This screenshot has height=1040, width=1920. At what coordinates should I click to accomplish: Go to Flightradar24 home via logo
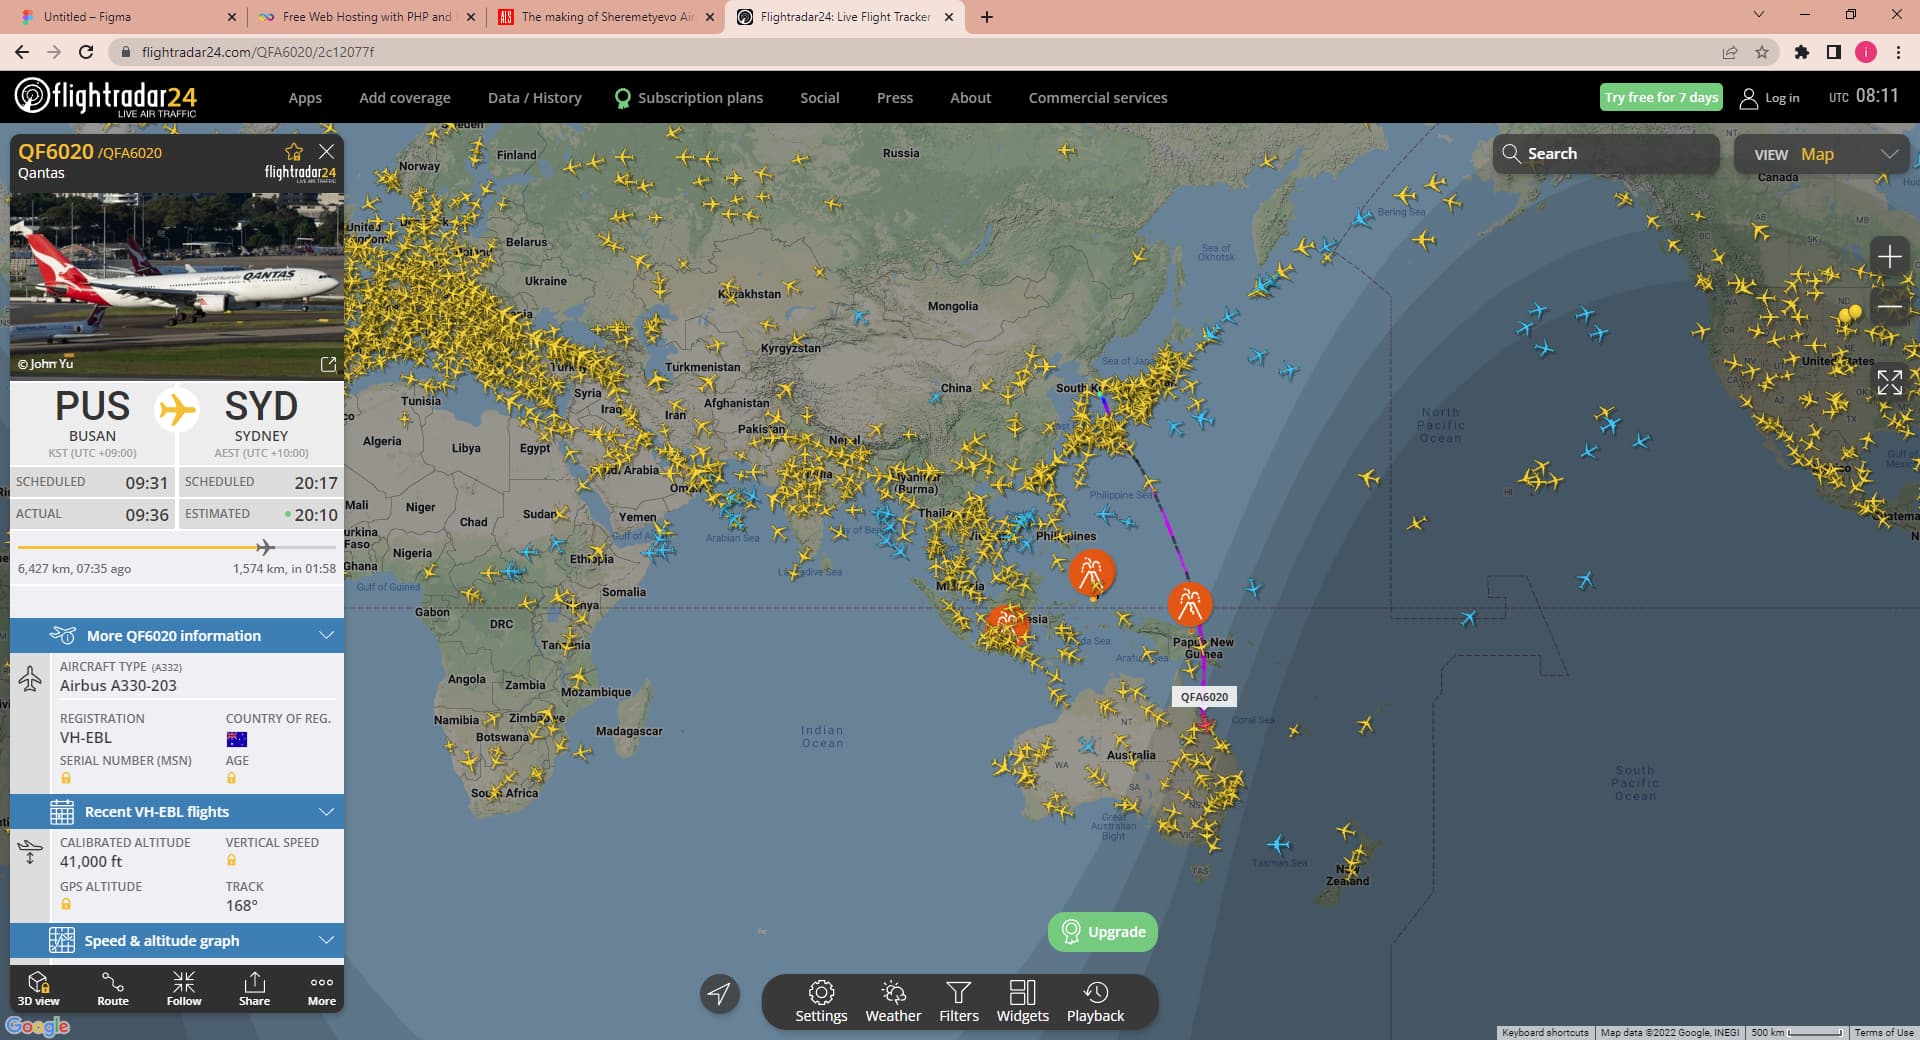tap(106, 97)
